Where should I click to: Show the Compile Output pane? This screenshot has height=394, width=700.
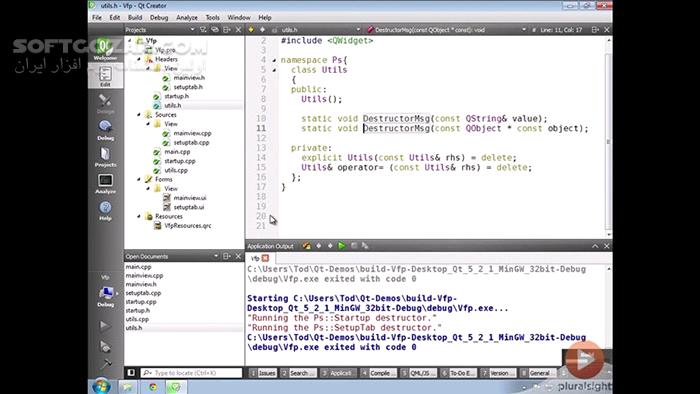click(378, 373)
